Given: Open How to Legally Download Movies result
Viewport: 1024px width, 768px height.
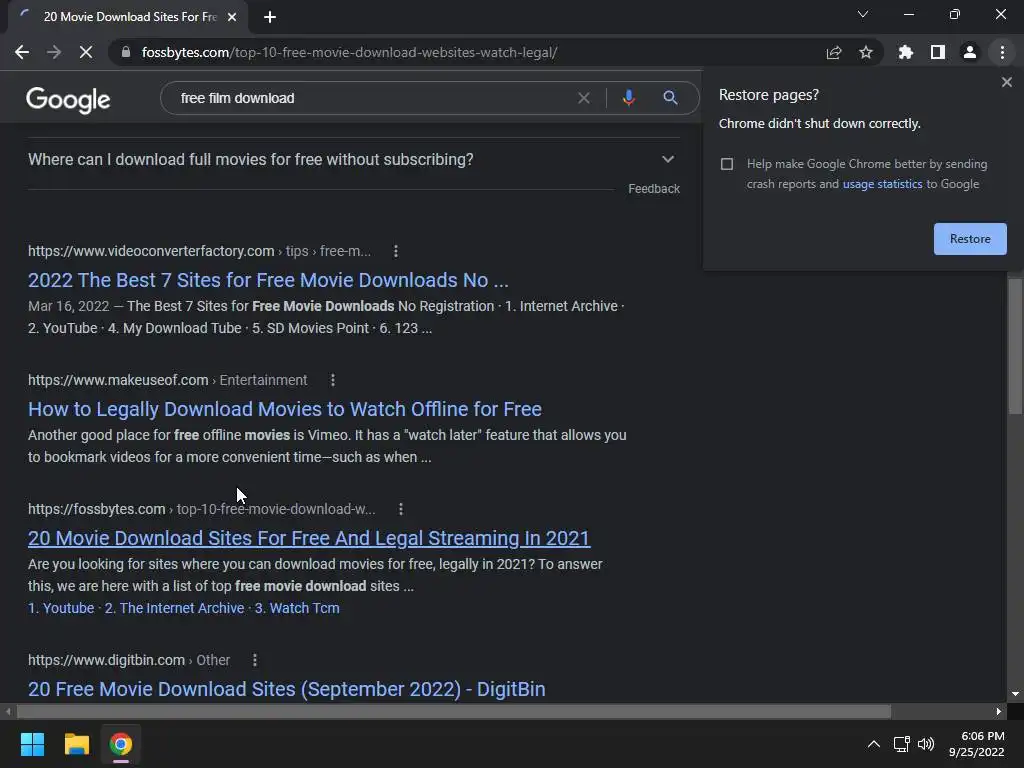Looking at the screenshot, I should [x=285, y=409].
